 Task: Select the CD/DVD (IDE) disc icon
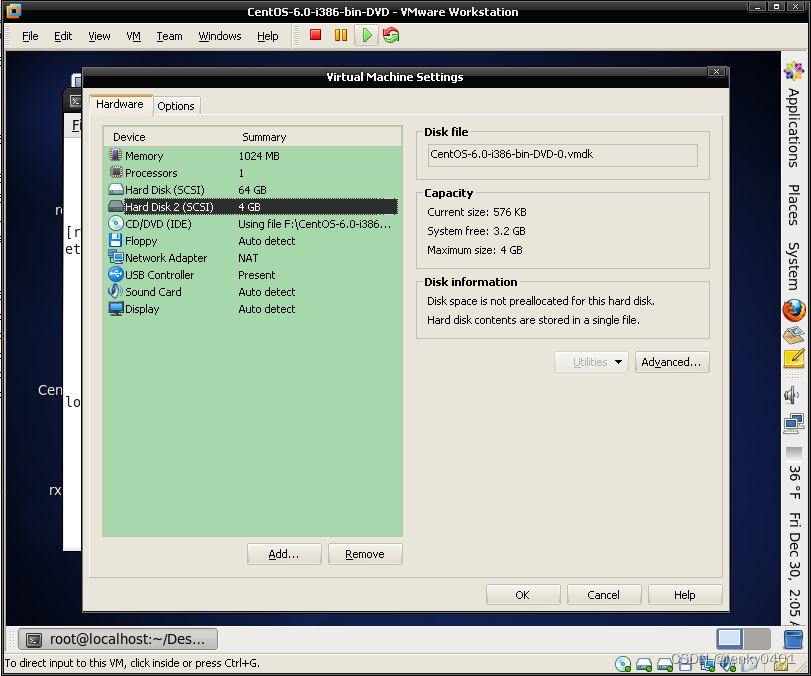[116, 223]
